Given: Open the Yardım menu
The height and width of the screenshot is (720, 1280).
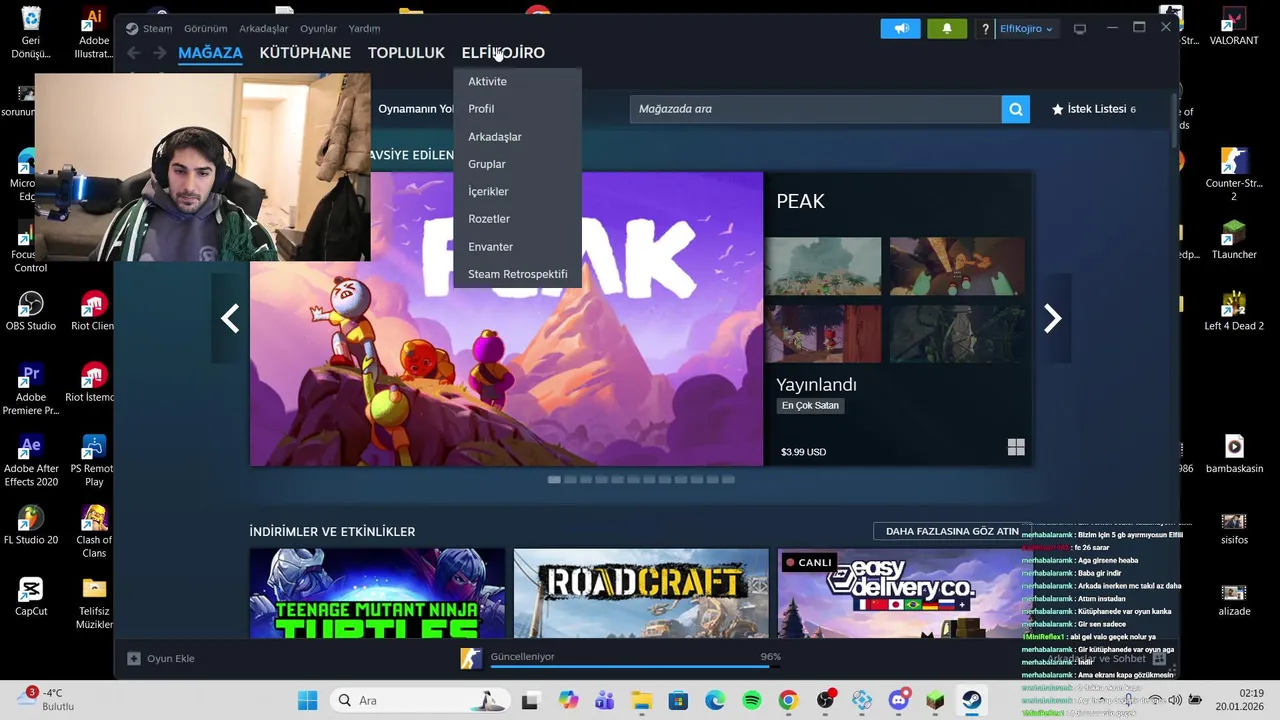Looking at the screenshot, I should point(364,29).
